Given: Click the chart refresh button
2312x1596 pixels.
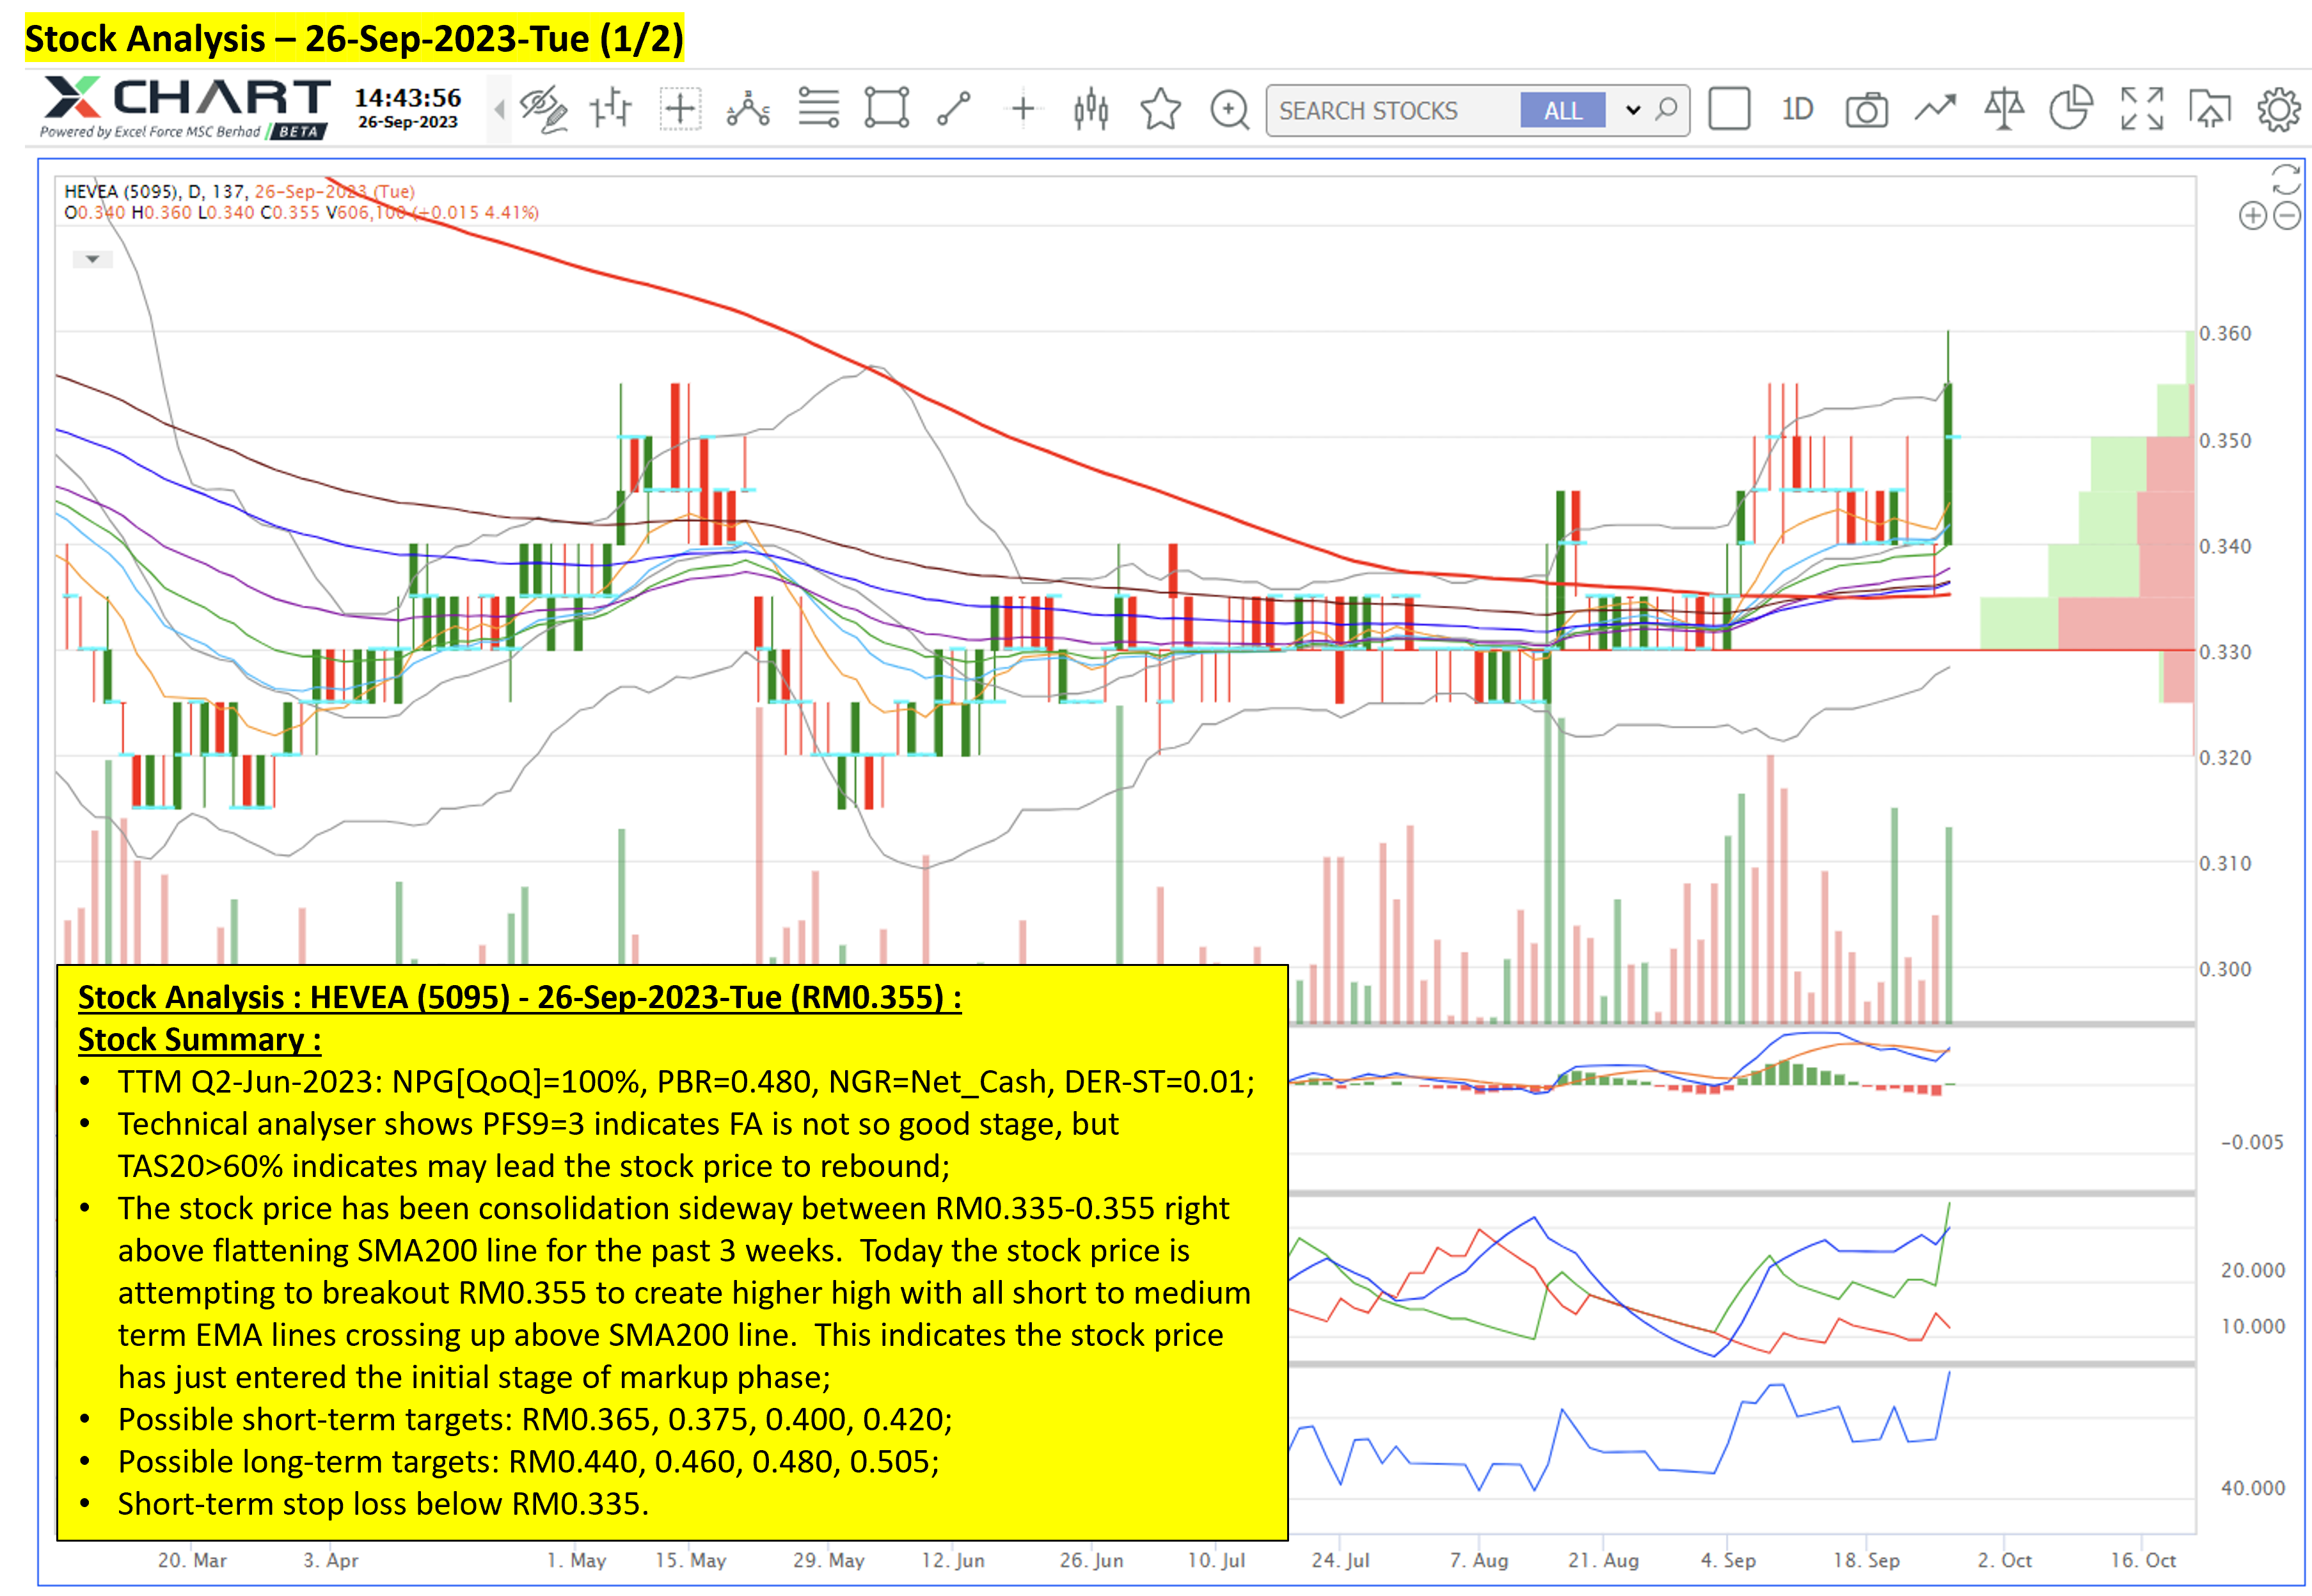Looking at the screenshot, I should point(2286,179).
